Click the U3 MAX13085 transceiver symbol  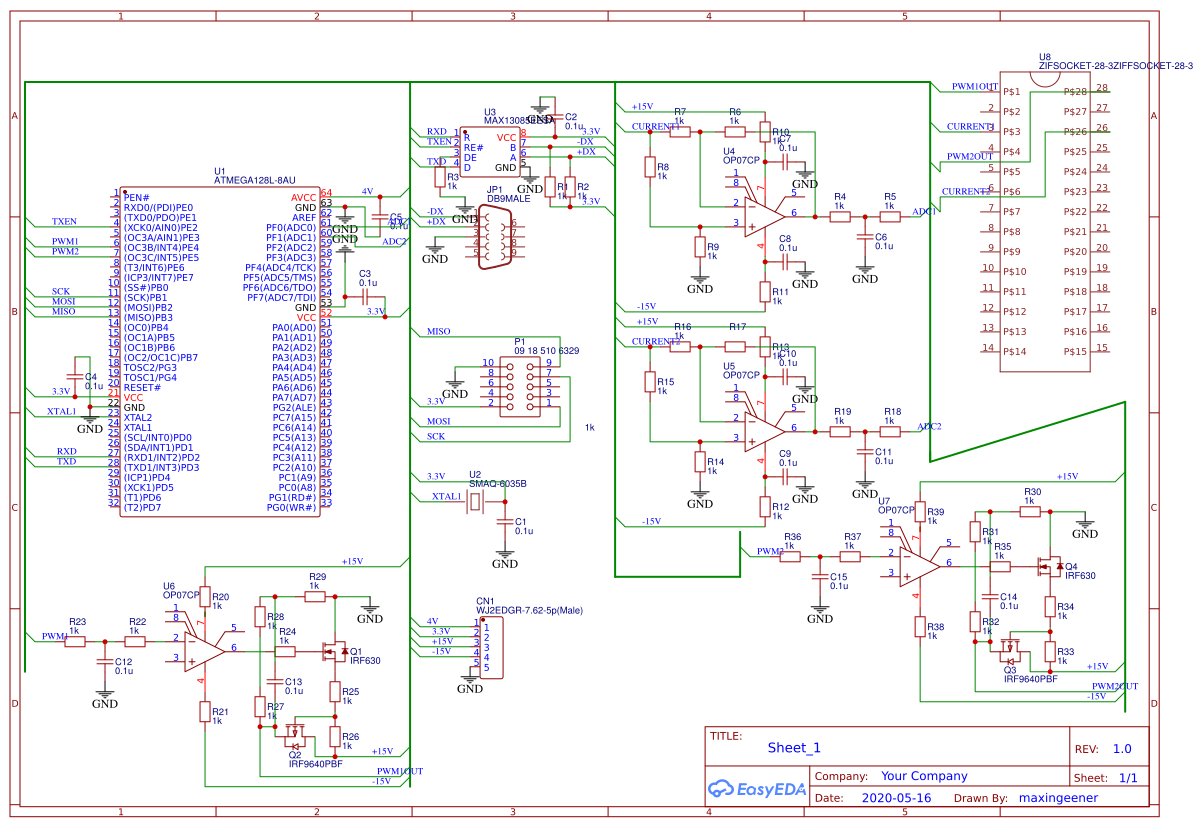(x=490, y=151)
